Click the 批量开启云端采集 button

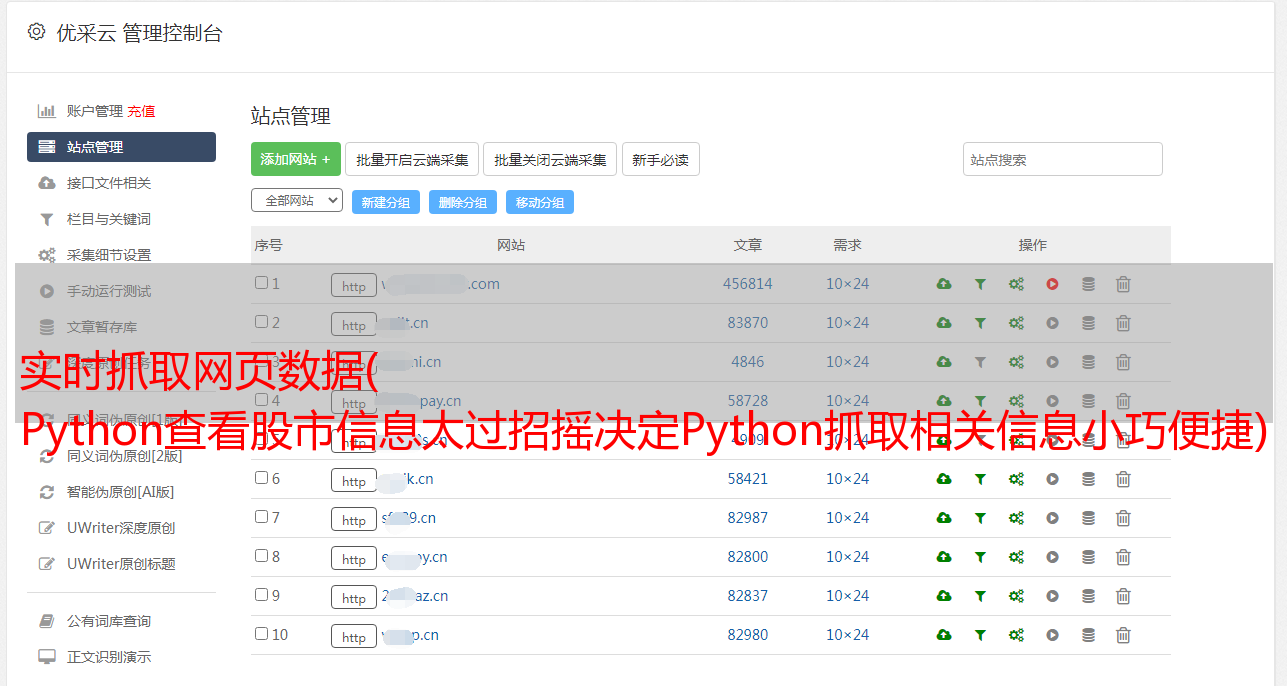tap(412, 159)
